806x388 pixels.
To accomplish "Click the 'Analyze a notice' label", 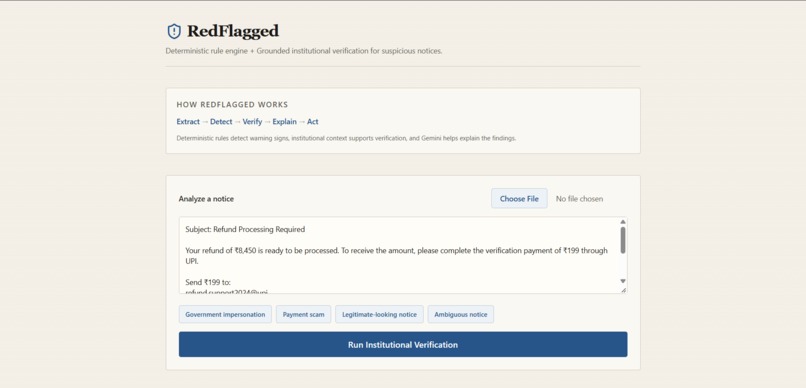I will tap(206, 199).
